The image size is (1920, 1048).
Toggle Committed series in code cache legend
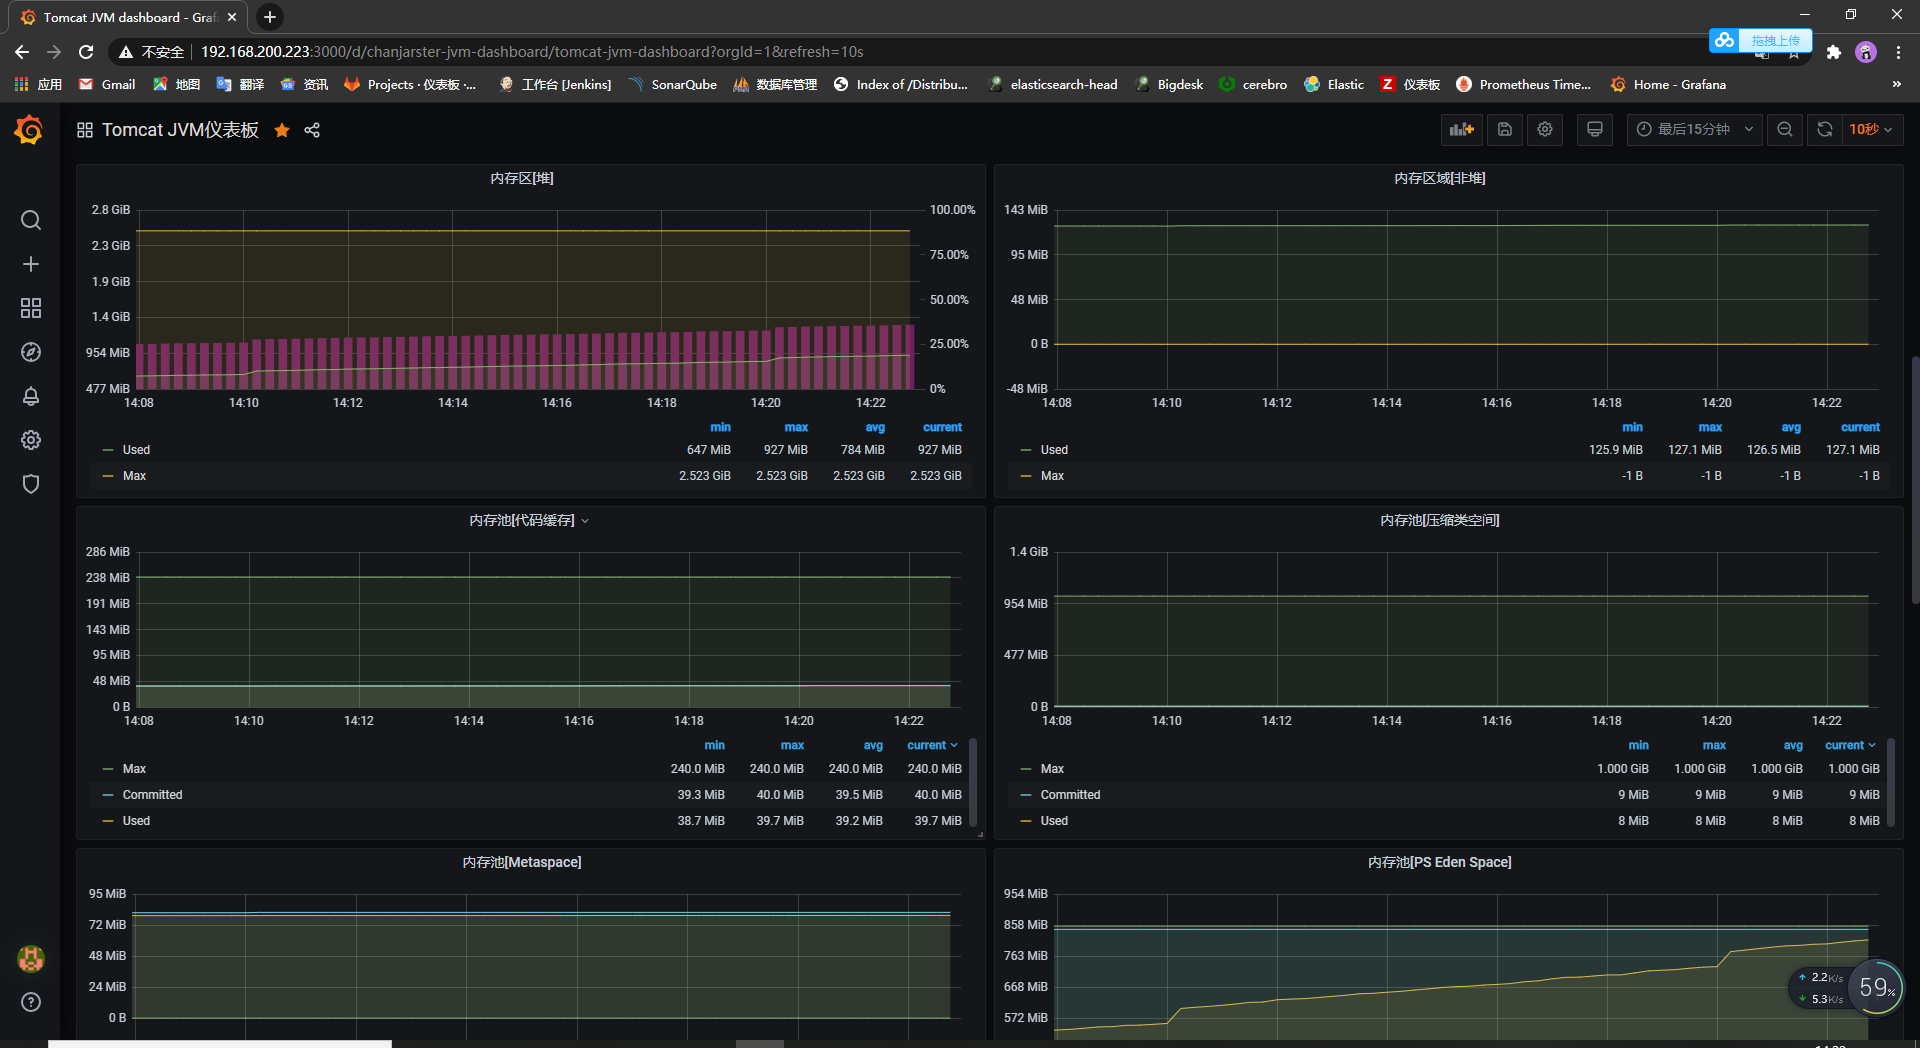pyautogui.click(x=152, y=795)
